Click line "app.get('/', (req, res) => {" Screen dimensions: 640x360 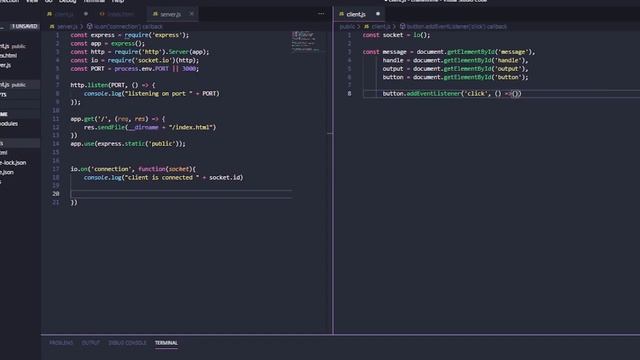coord(118,119)
